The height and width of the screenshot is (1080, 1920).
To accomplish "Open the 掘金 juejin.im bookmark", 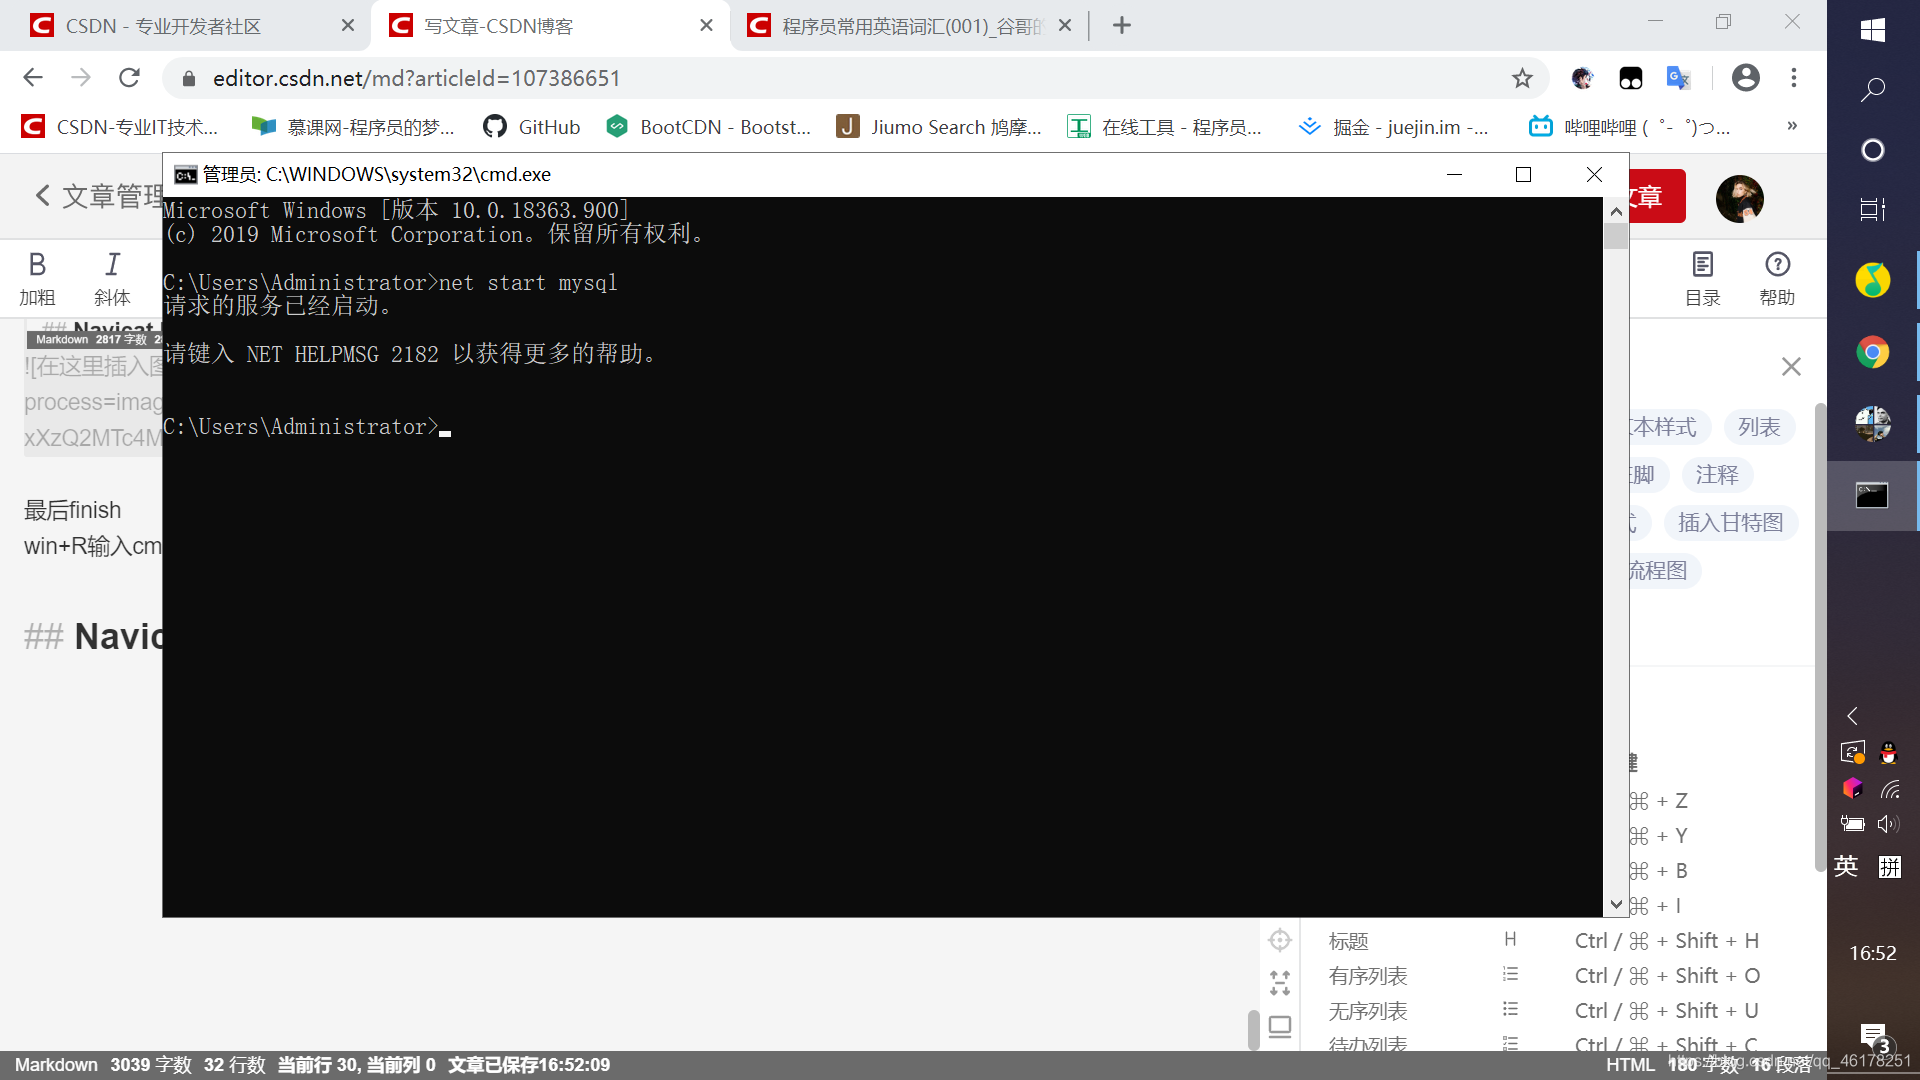I will click(x=1393, y=127).
